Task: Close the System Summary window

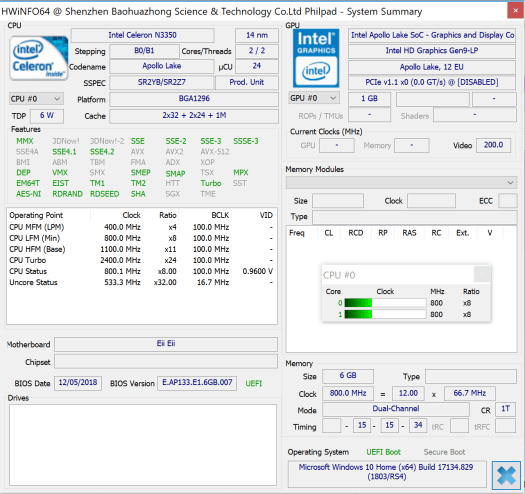Action: click(516, 11)
